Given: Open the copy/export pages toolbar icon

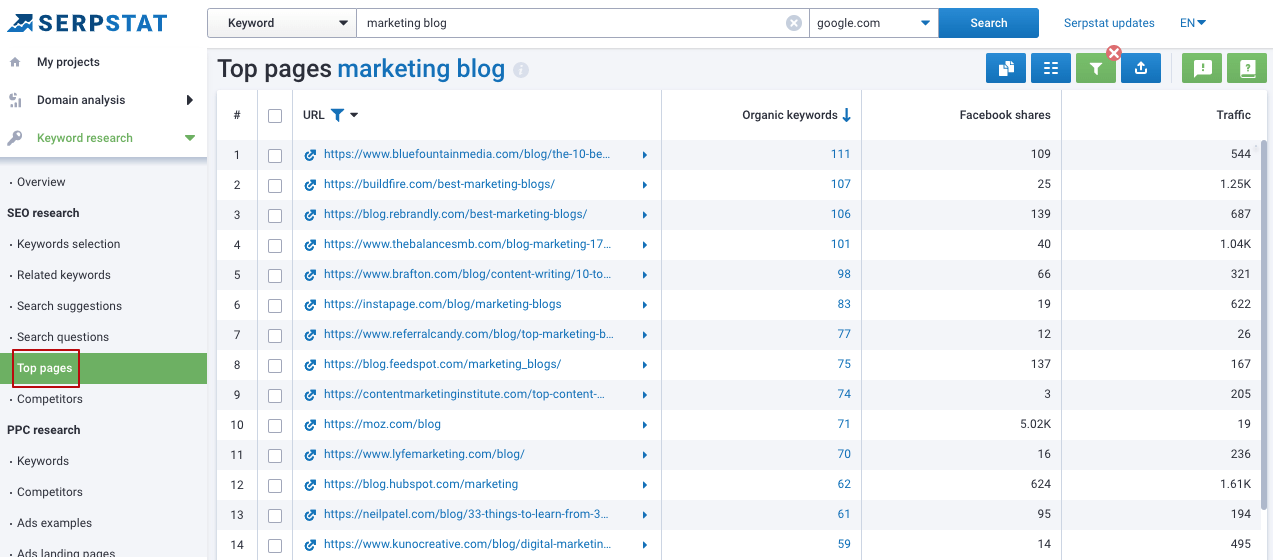Looking at the screenshot, I should [1006, 68].
